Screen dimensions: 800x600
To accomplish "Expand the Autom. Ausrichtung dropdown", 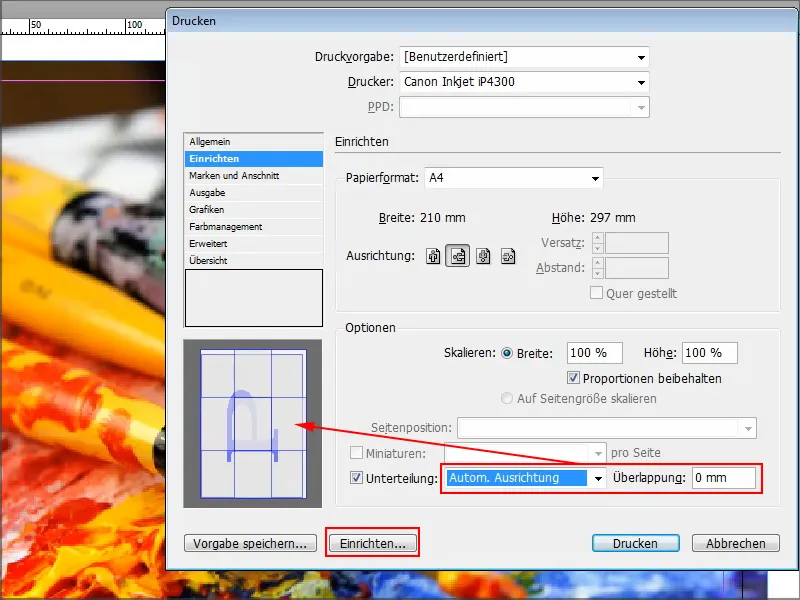I will point(526,478).
